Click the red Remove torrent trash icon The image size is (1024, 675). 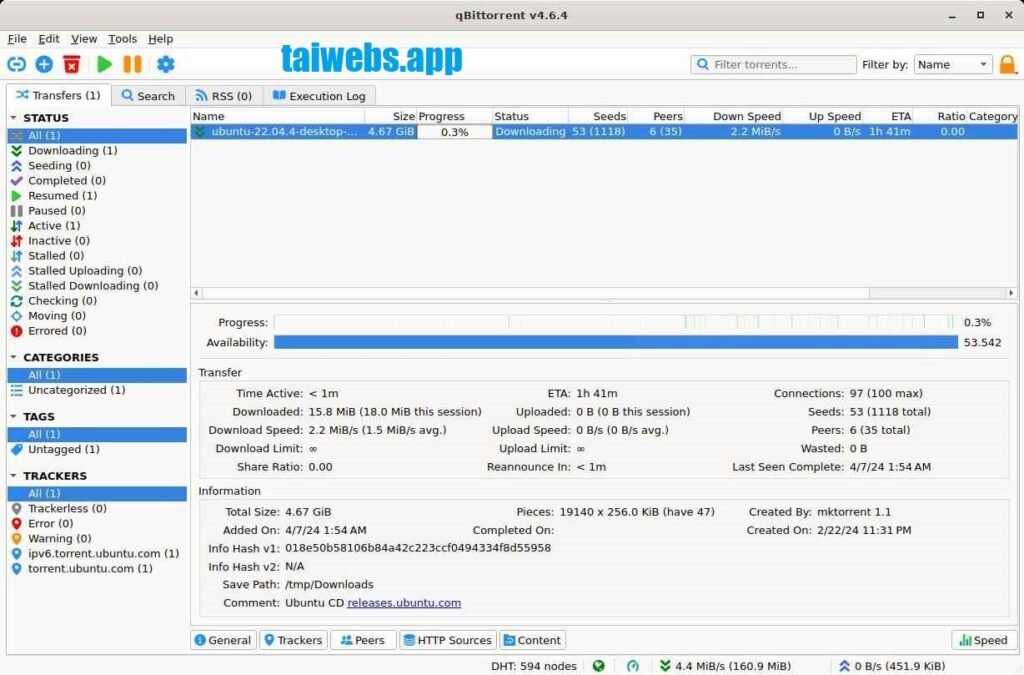[72, 64]
